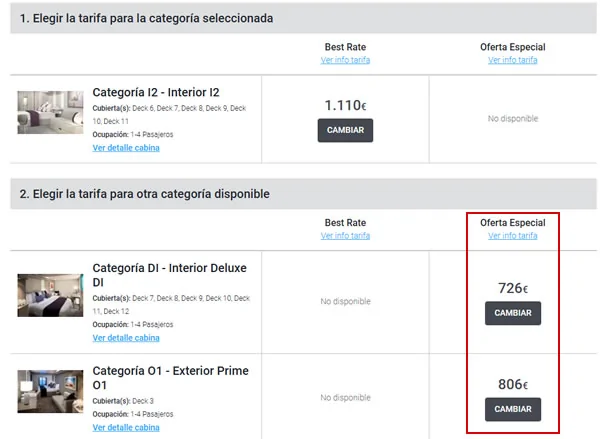Click 'Ver info tarifa' under Oferta Especial in section 2

click(x=512, y=236)
